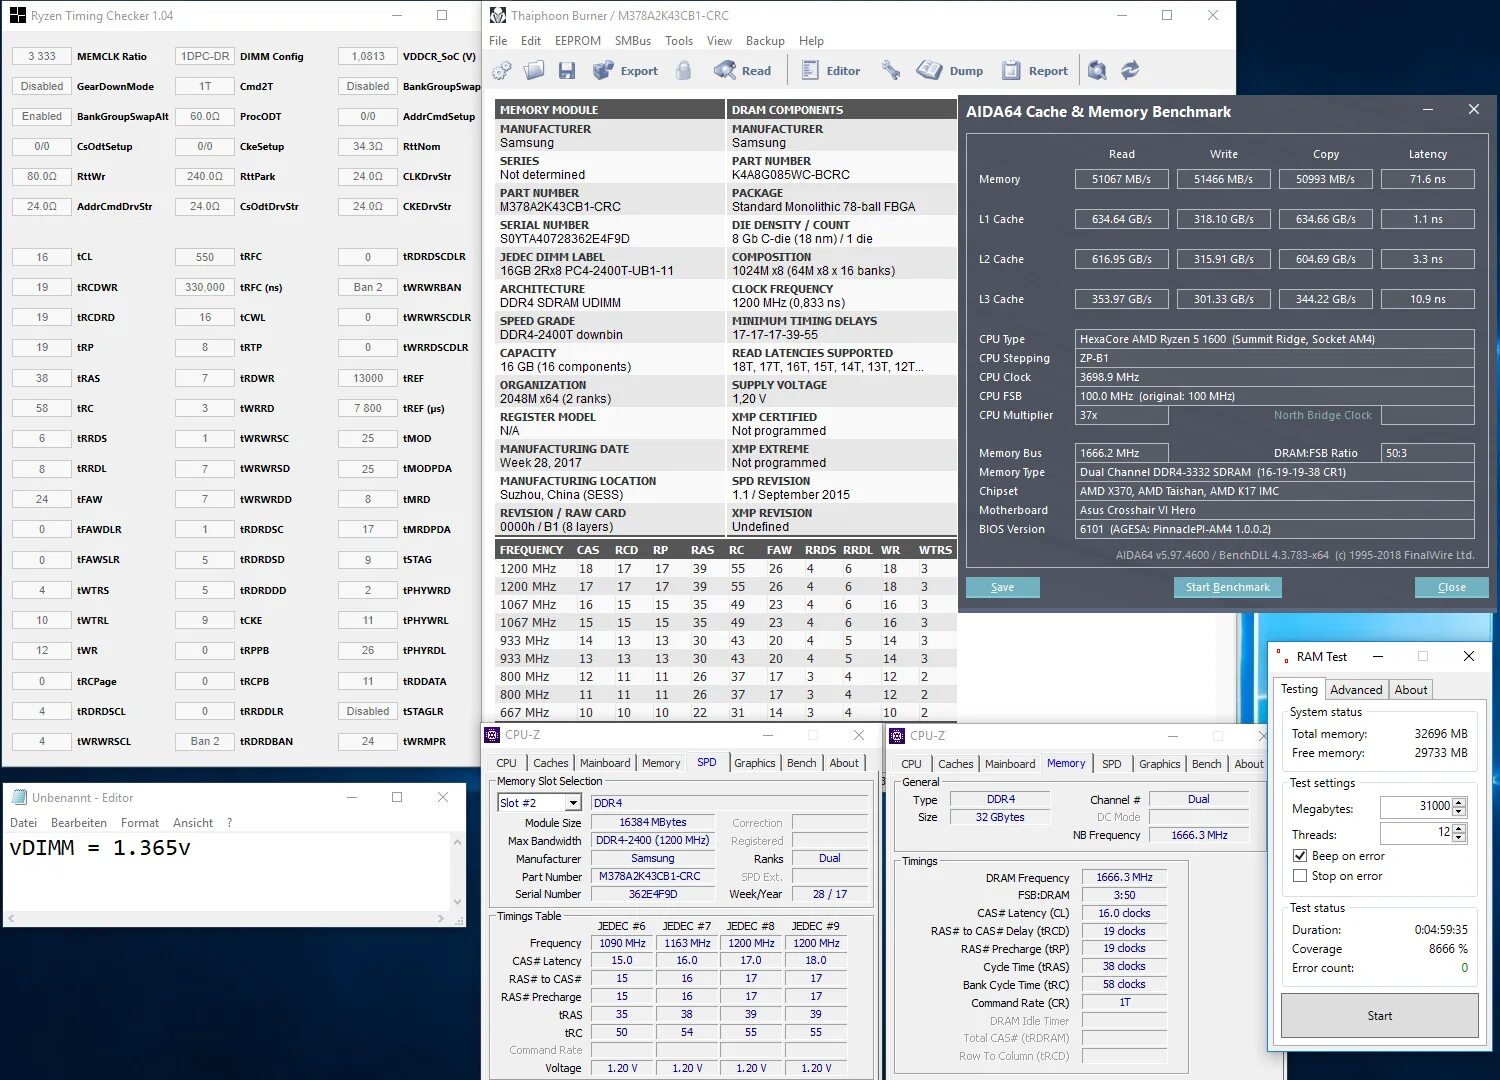This screenshot has height=1080, width=1500.
Task: Save with the floppy disk toolbar icon
Action: tap(567, 70)
